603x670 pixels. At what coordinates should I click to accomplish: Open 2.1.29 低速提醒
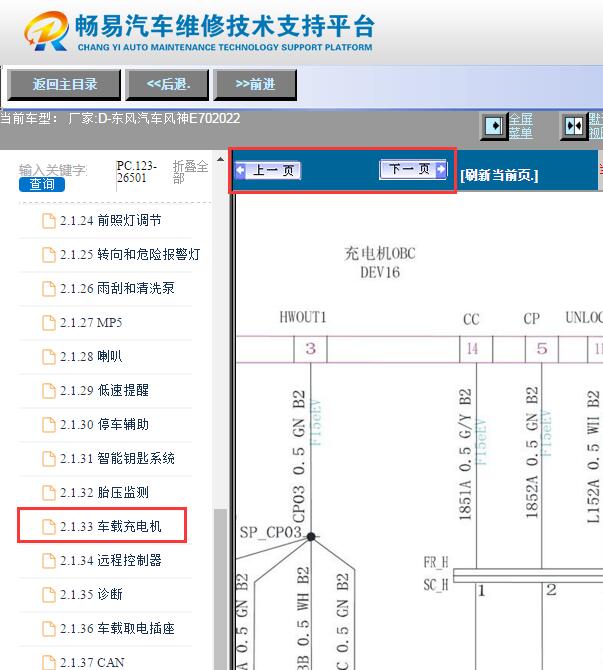click(x=104, y=391)
